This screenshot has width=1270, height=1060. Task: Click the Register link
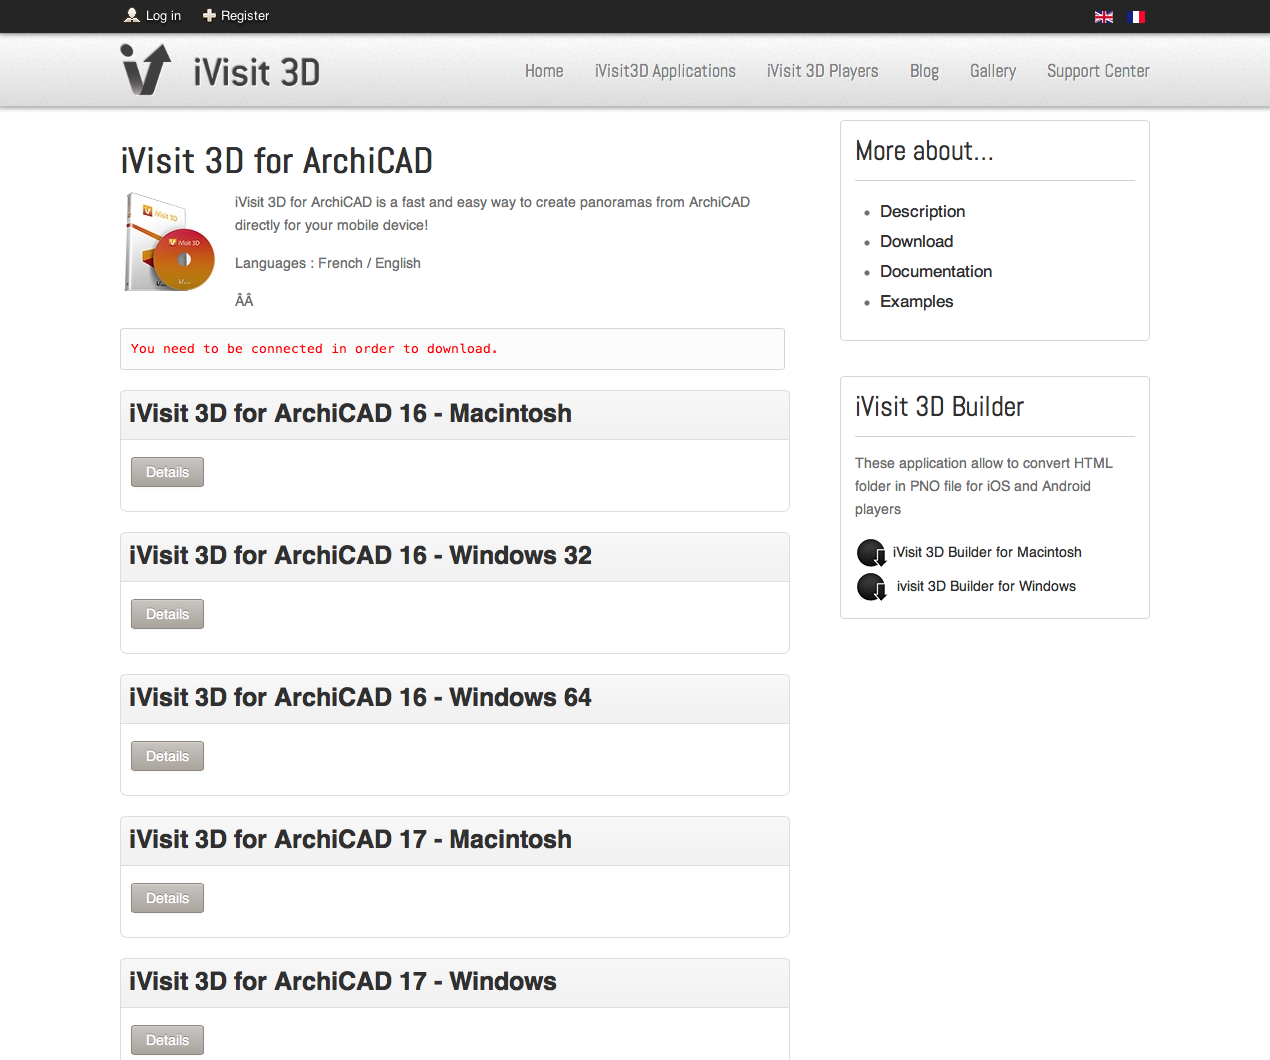point(245,16)
